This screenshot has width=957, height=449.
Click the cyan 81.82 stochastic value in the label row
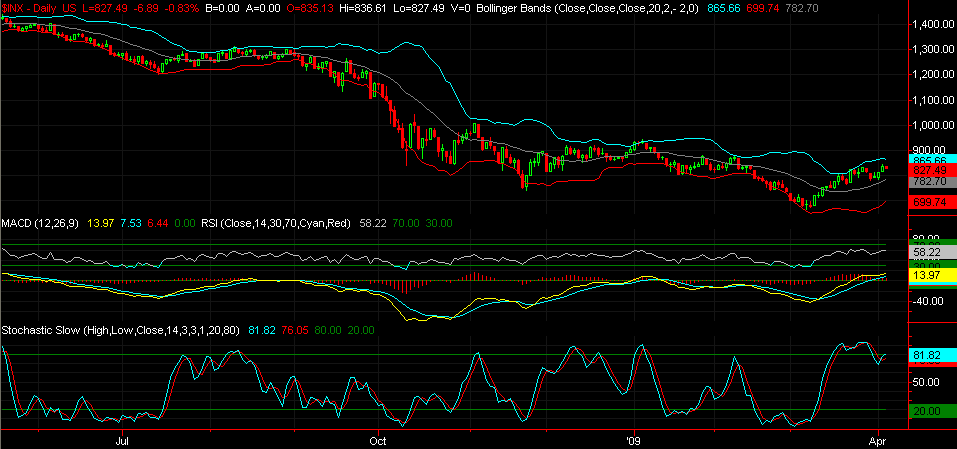(x=262, y=330)
